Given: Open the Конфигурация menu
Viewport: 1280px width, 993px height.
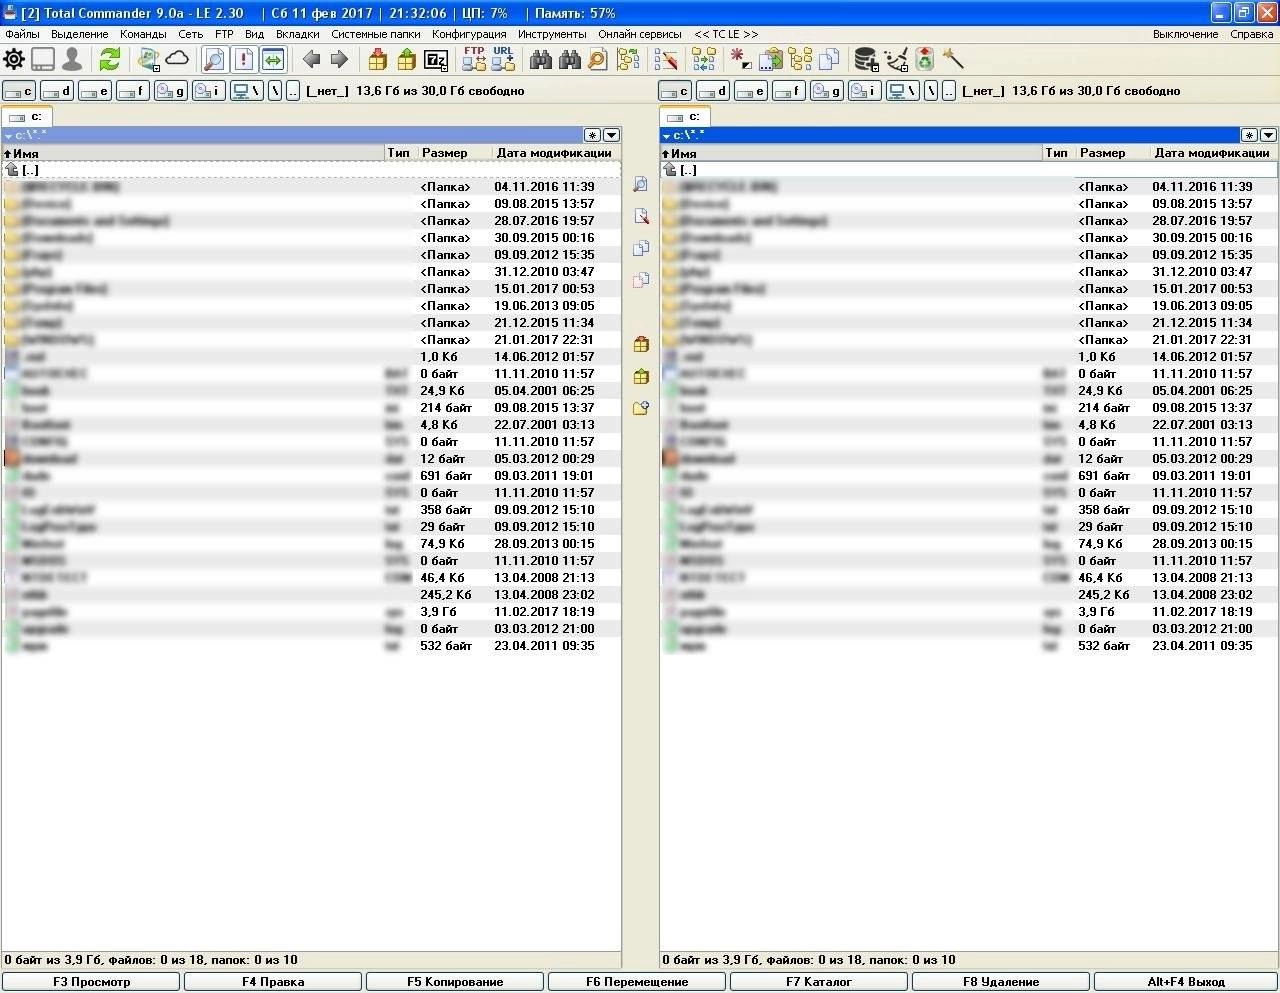Looking at the screenshot, I should tap(469, 34).
